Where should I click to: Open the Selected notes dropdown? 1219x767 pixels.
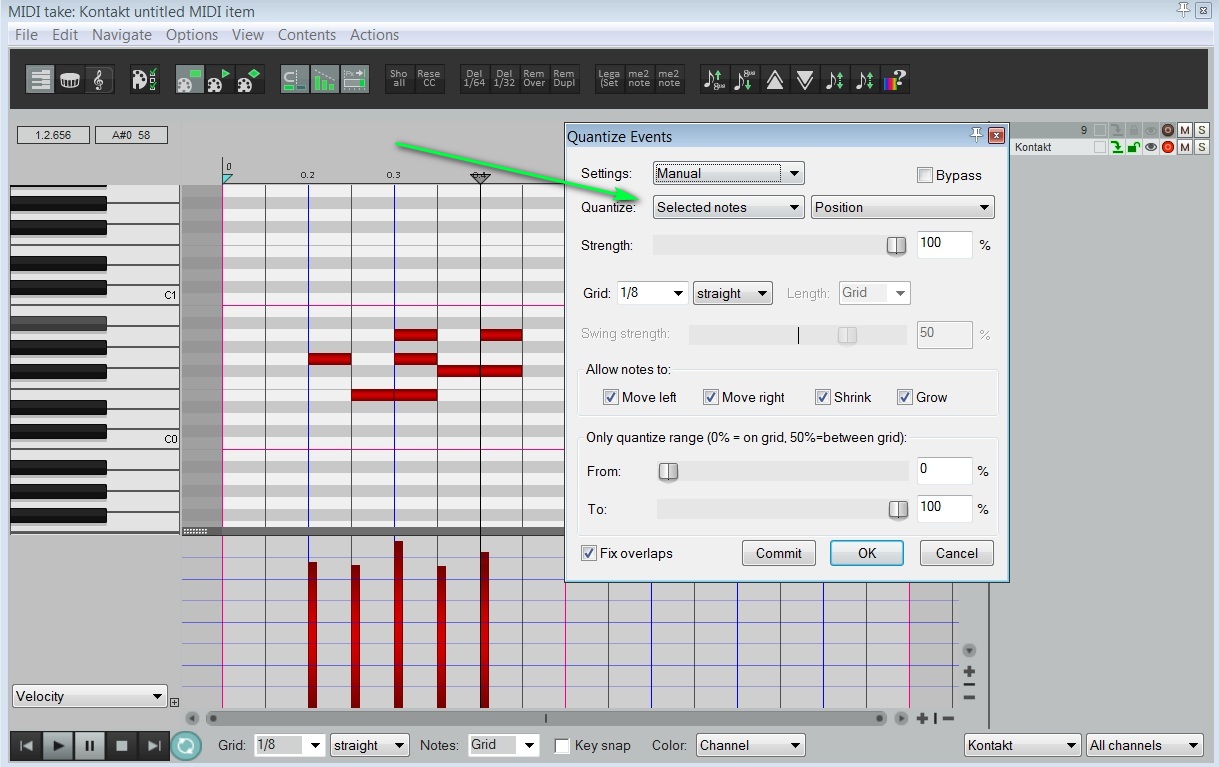pos(728,207)
